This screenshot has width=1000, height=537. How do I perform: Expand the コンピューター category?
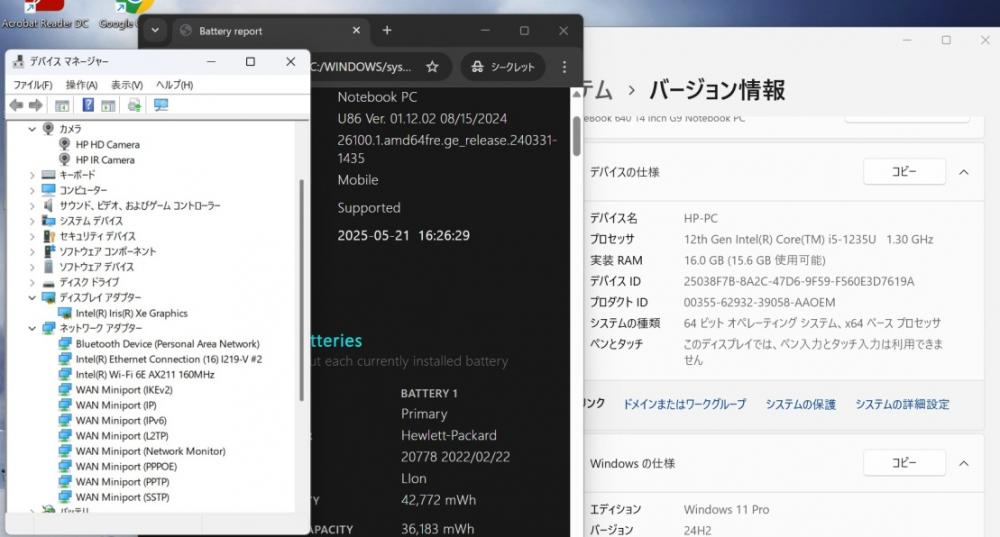pyautogui.click(x=32, y=191)
